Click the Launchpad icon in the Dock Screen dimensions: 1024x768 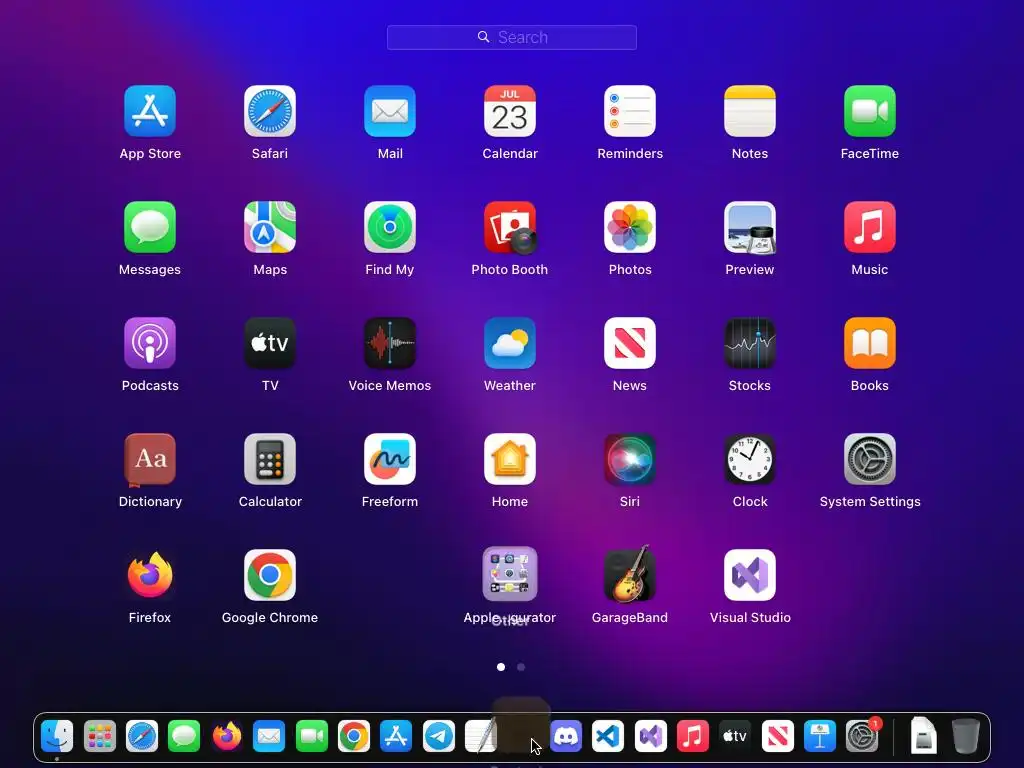(x=99, y=737)
